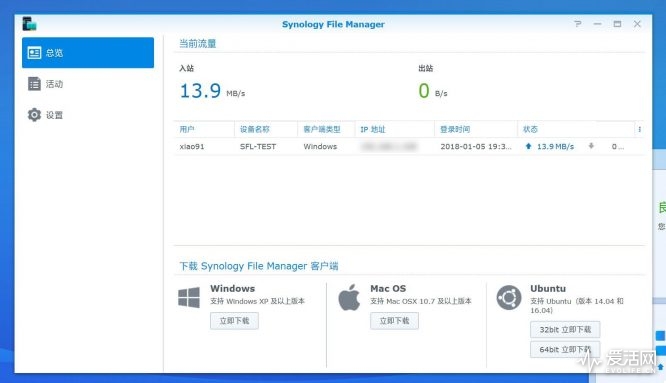Maximize the Synology File Manager window

pos(617,24)
